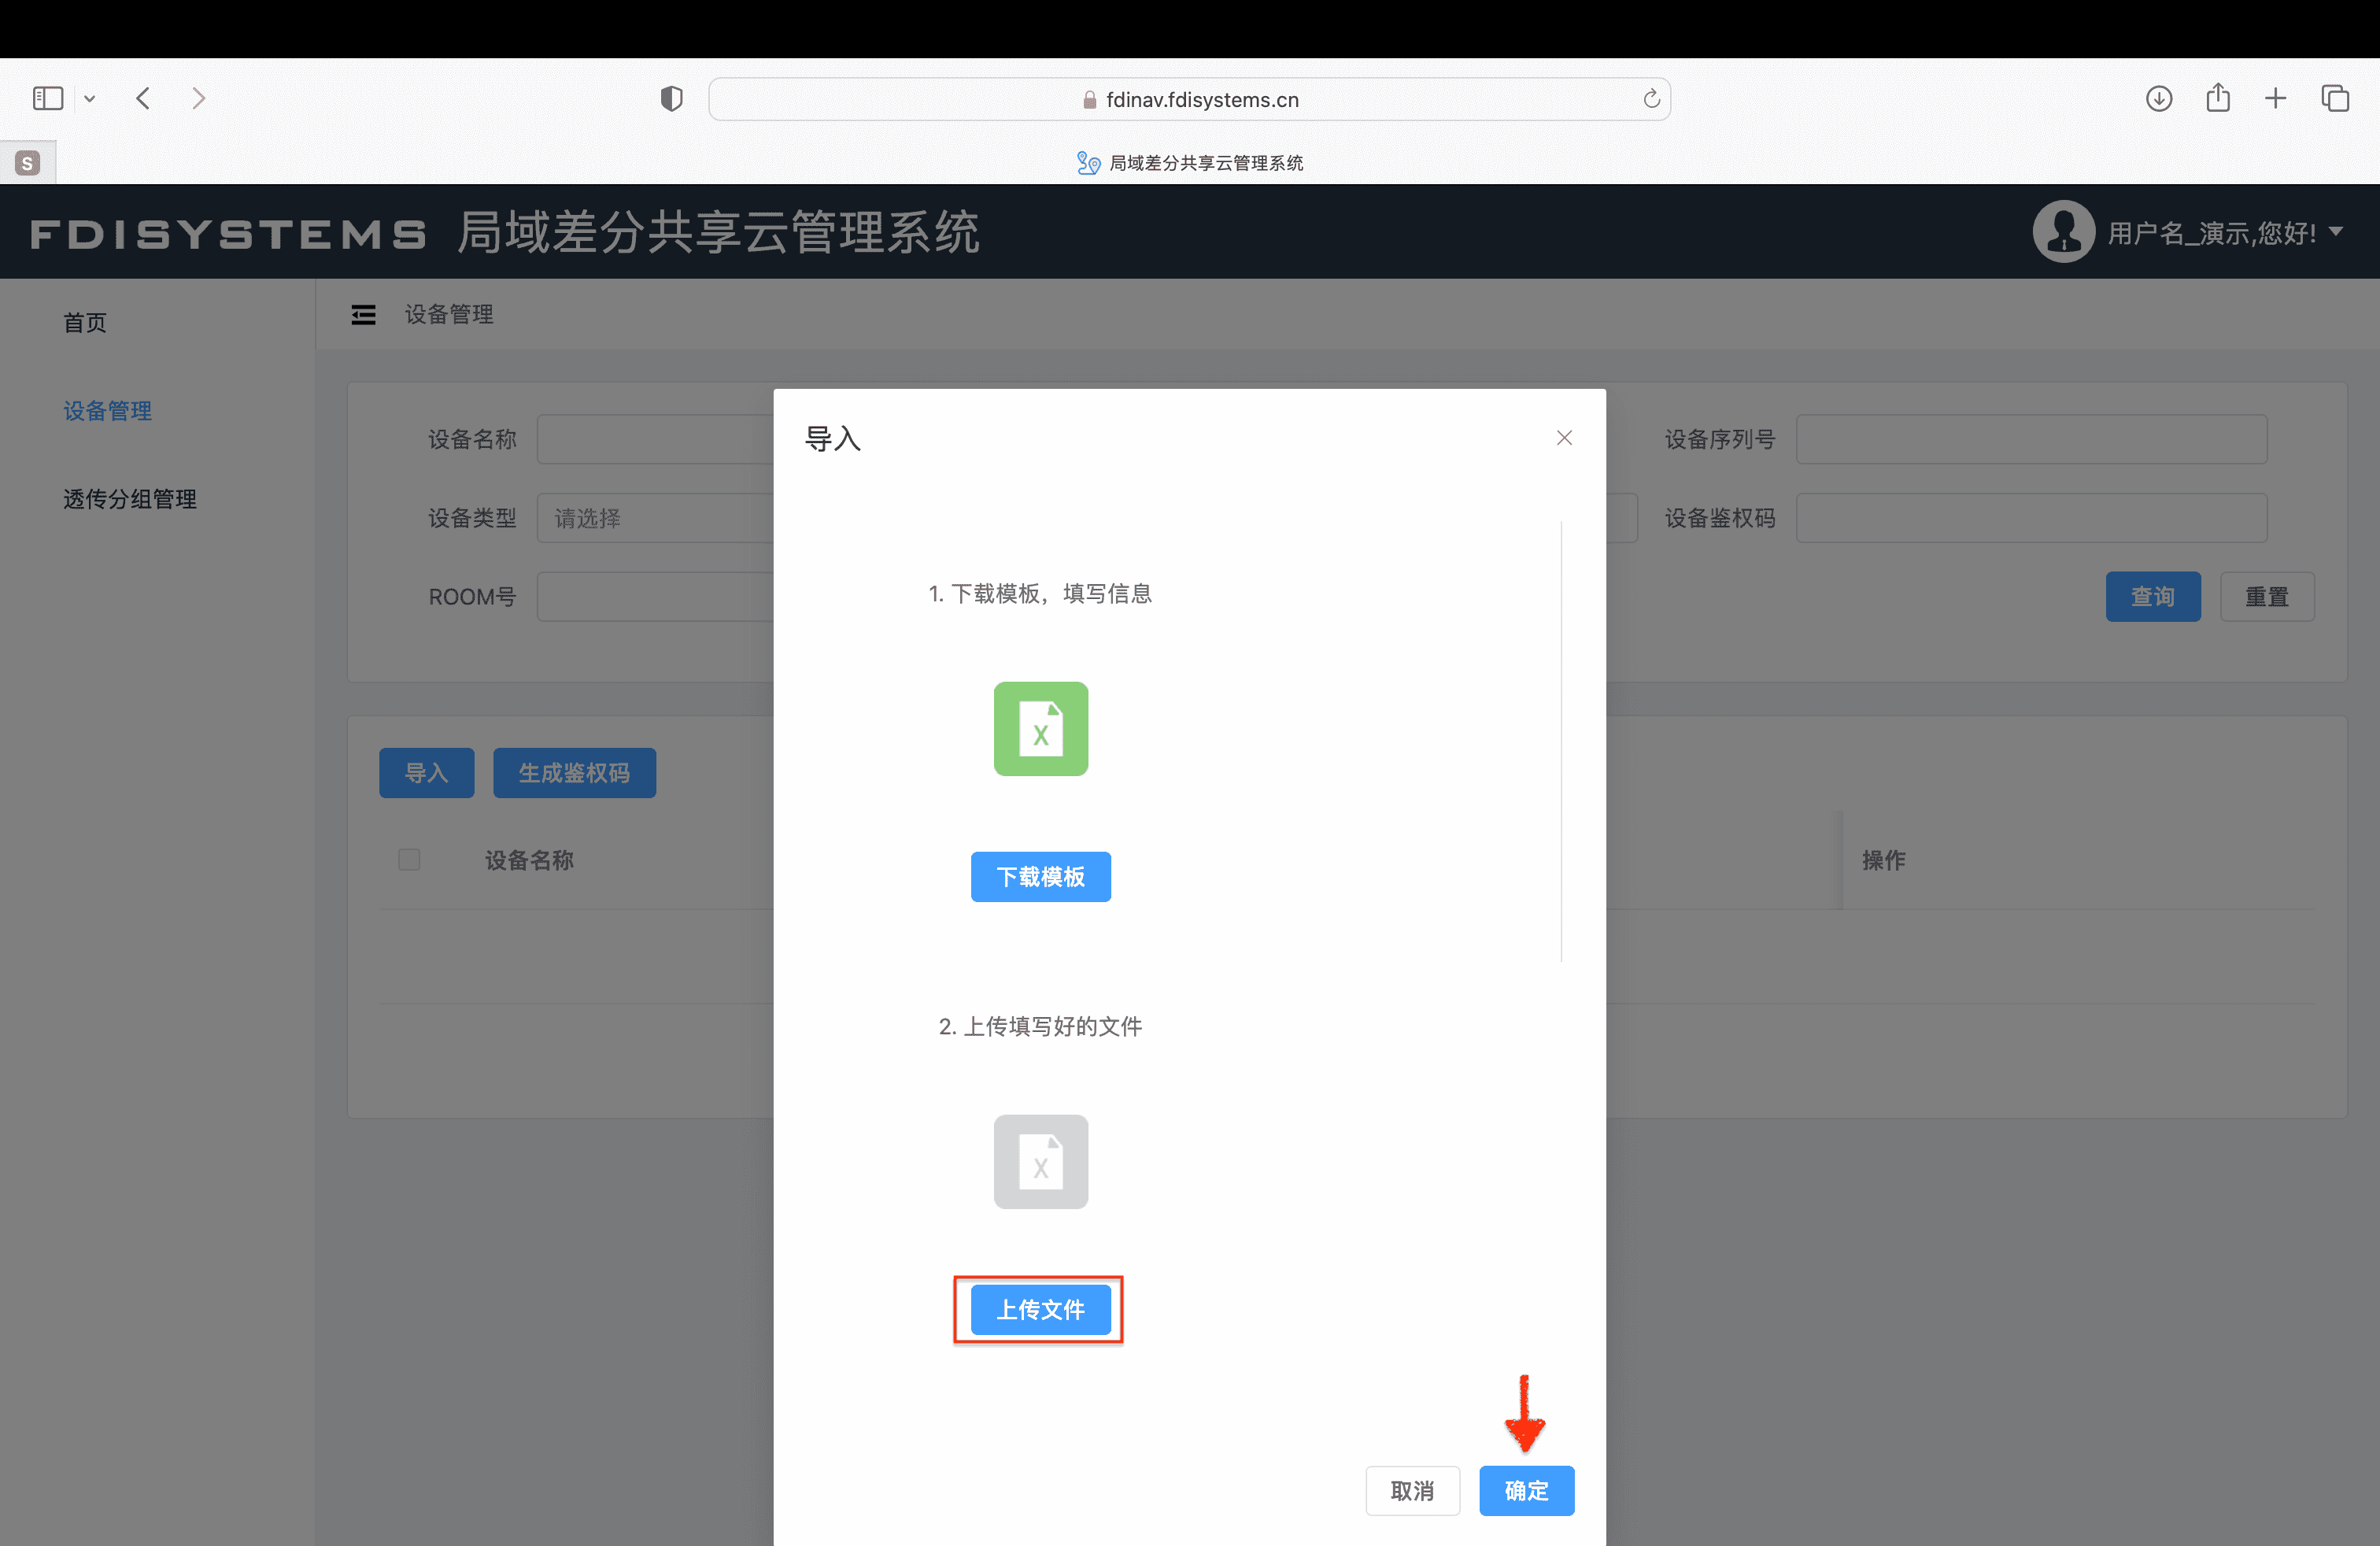This screenshot has width=2380, height=1546.
Task: Close the 导入 dialog with X
Action: (x=1564, y=438)
